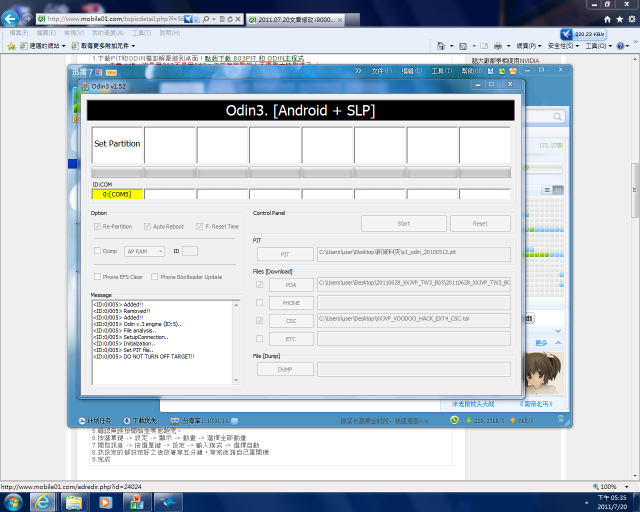Refresh the mobile01 page in the address bar
Image resolution: width=640 pixels, height=512 pixels.
coord(230,19)
